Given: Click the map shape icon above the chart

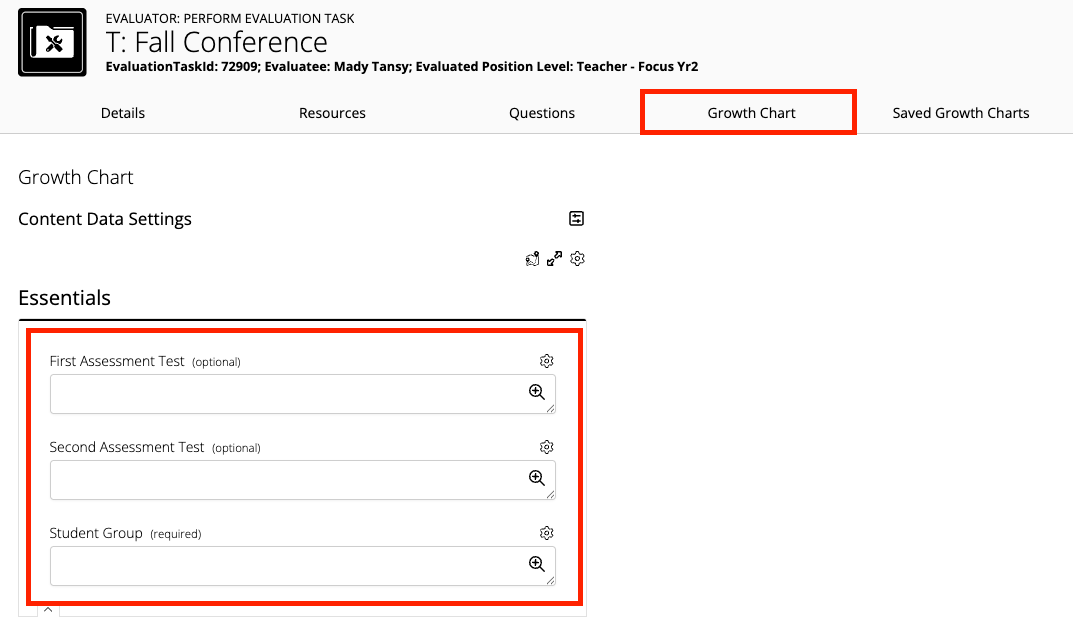Looking at the screenshot, I should click(532, 258).
